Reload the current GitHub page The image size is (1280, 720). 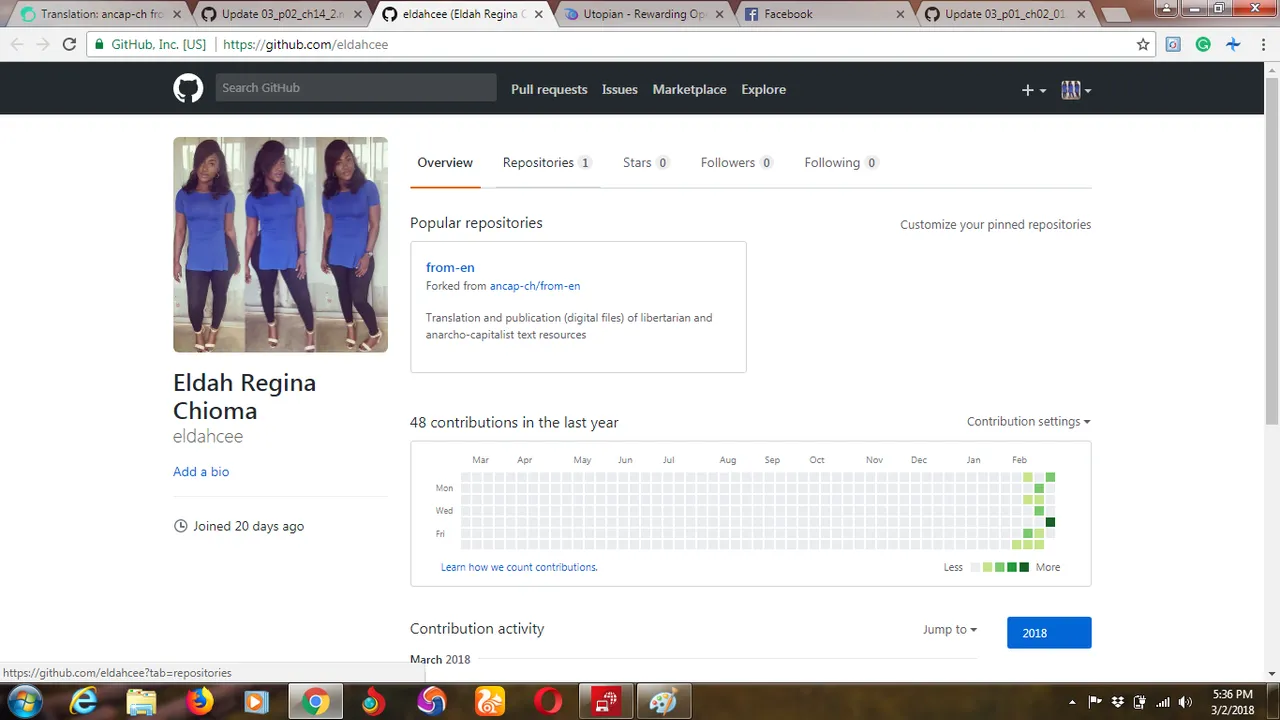[x=69, y=44]
